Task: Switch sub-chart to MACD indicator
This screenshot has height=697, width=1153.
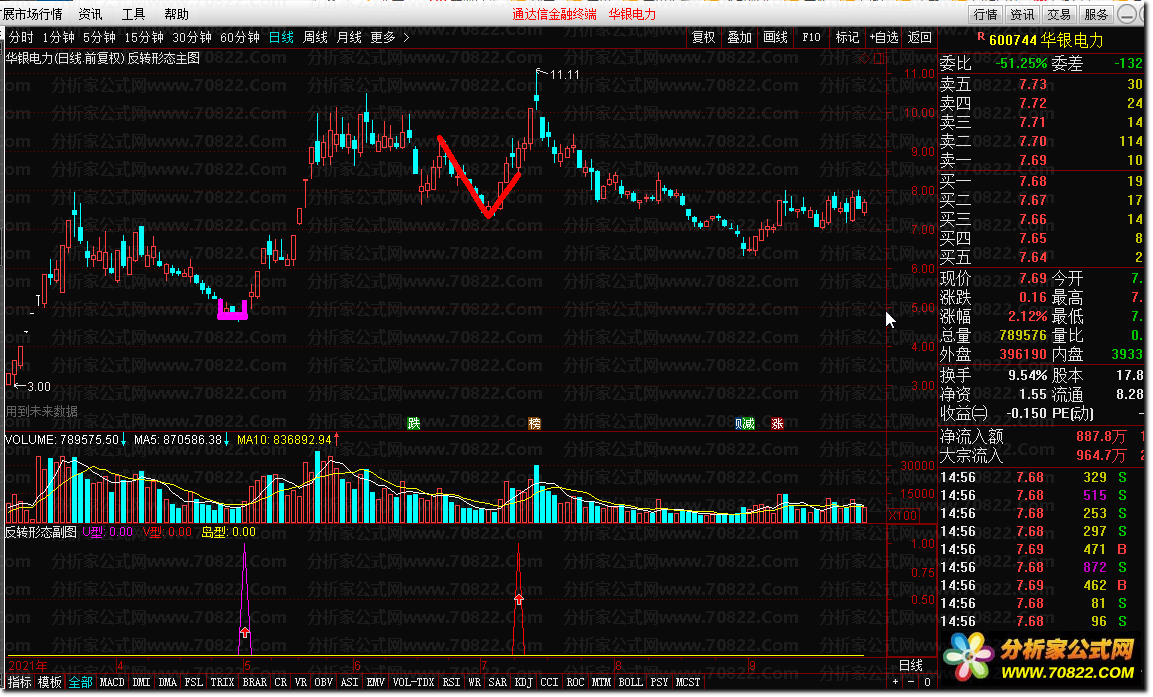Action: pos(112,682)
